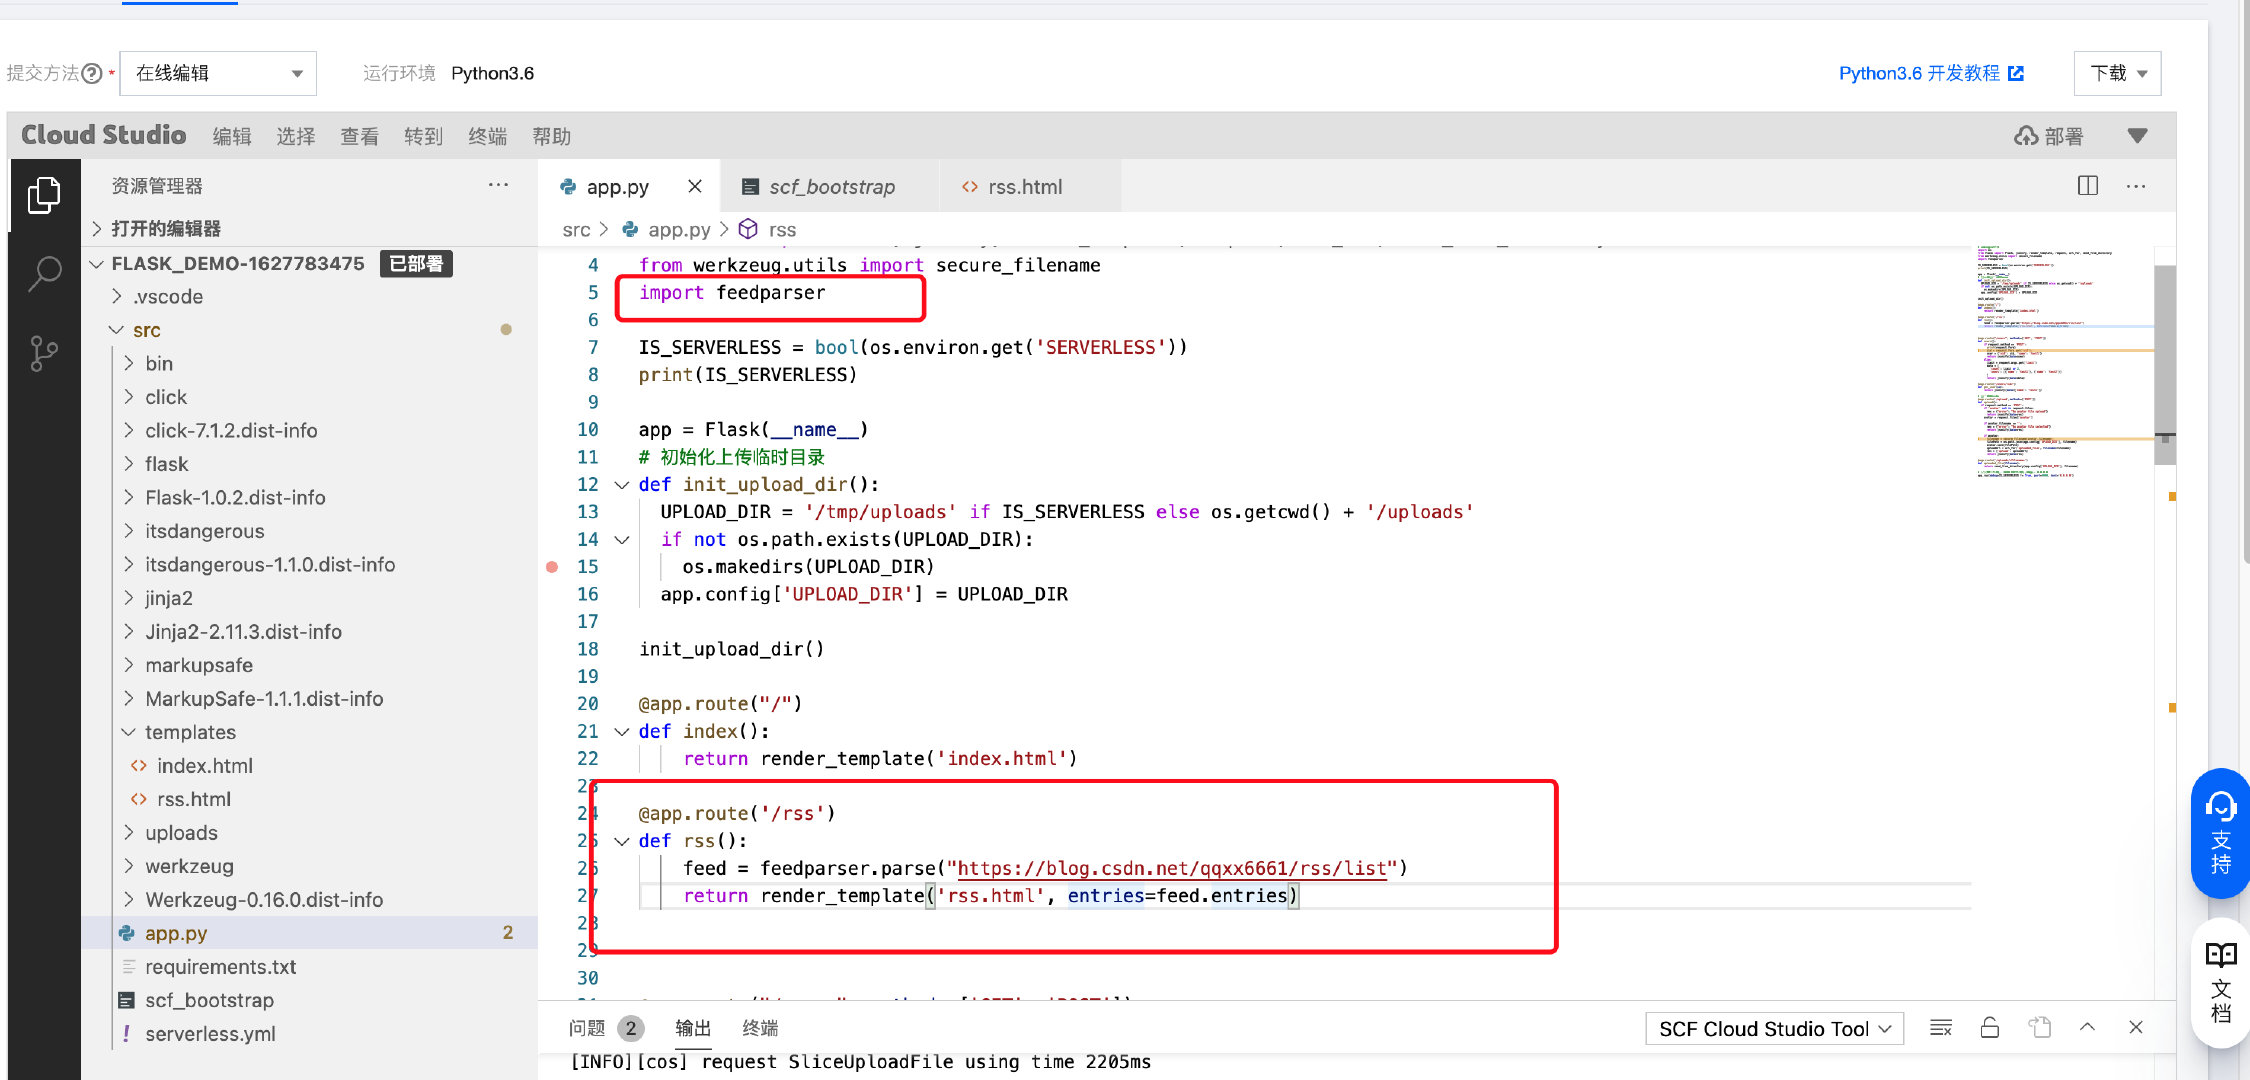This screenshot has width=2250, height=1080.
Task: Click the 下载 download button
Action: (2117, 73)
